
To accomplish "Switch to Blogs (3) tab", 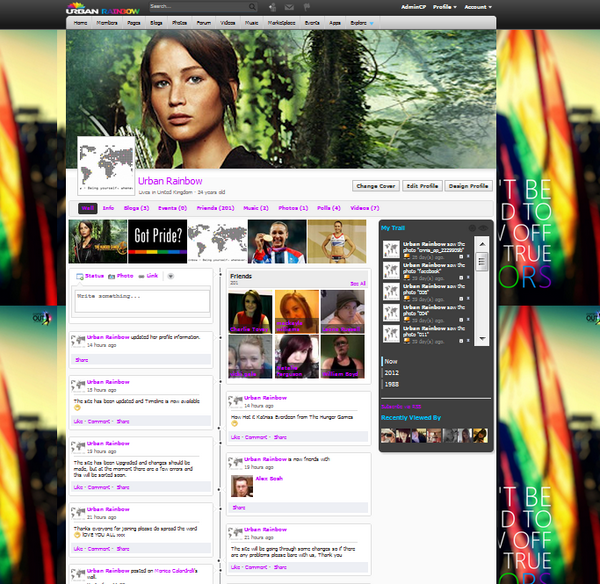I will click(x=136, y=208).
